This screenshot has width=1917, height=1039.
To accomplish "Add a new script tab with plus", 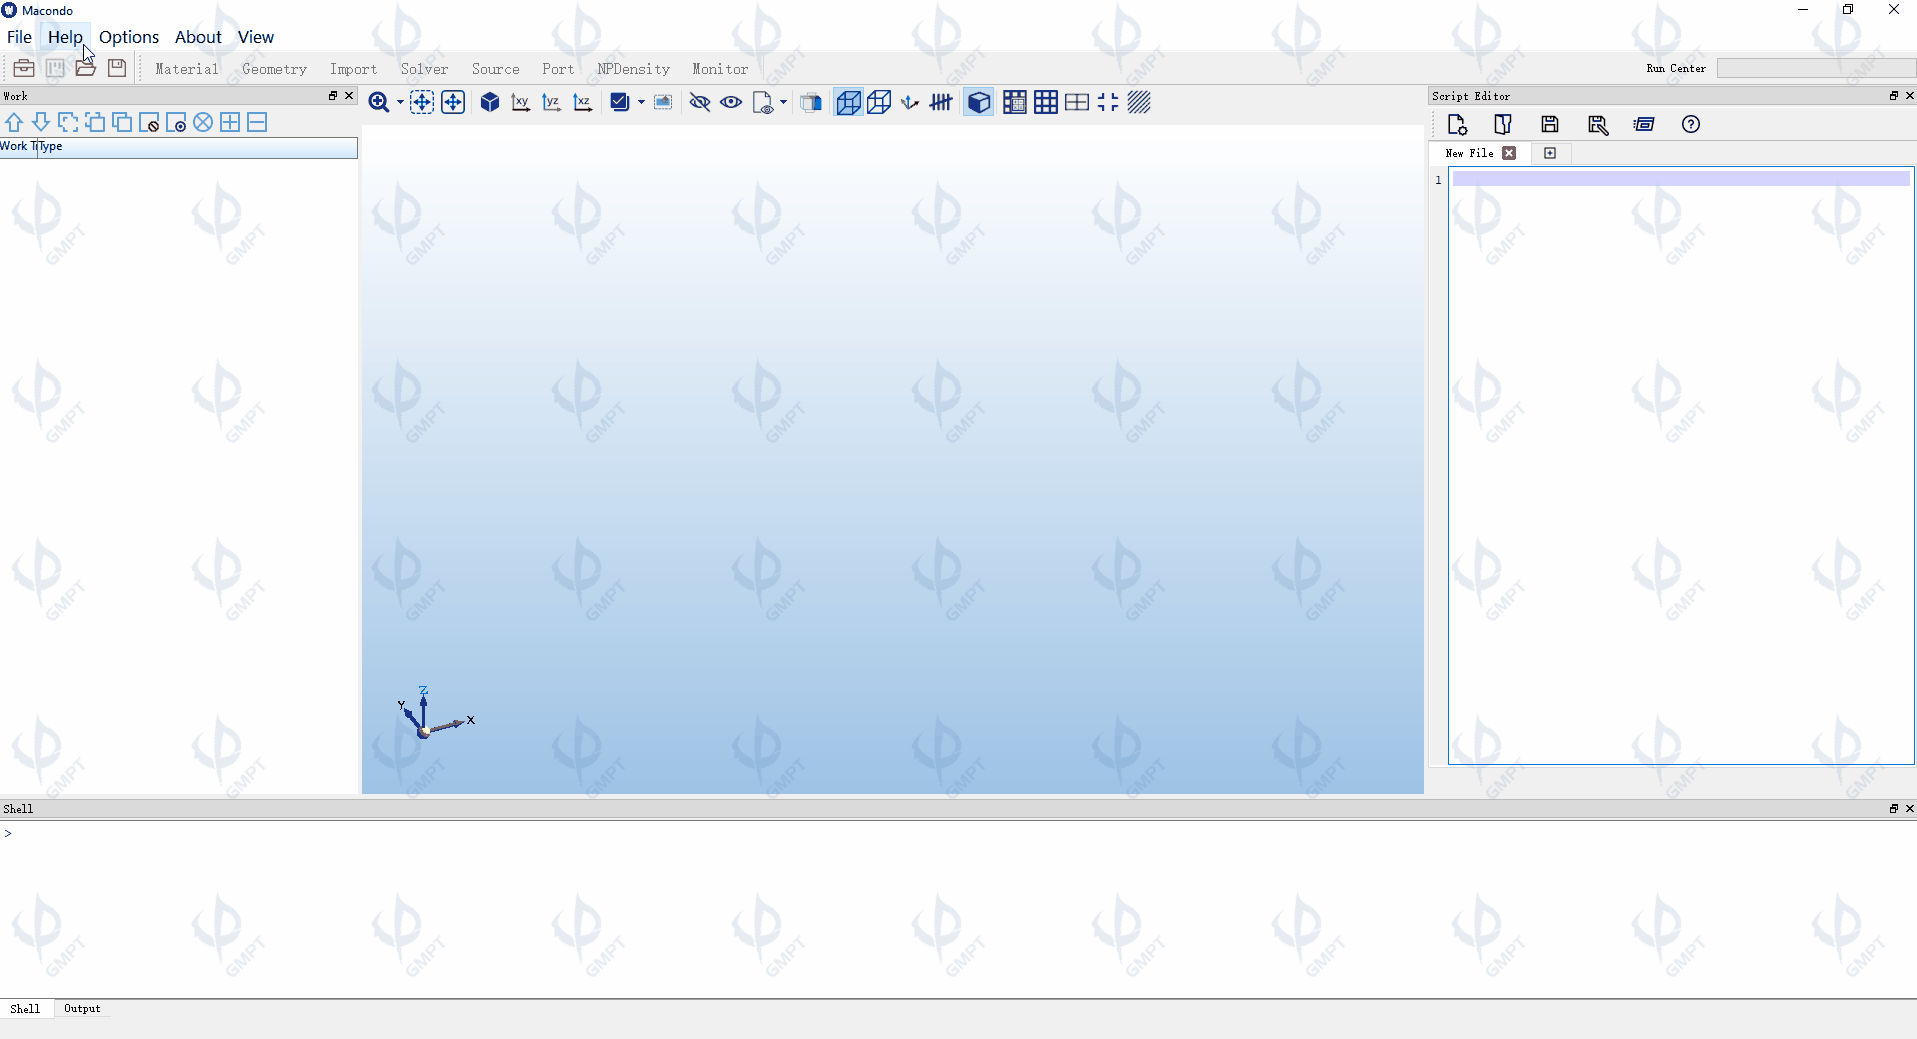I will tap(1550, 153).
